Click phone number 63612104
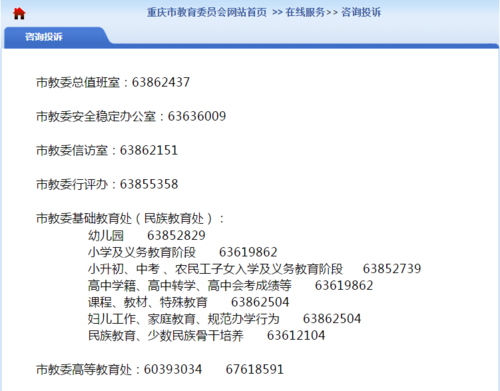This screenshot has width=500, height=391. (296, 336)
